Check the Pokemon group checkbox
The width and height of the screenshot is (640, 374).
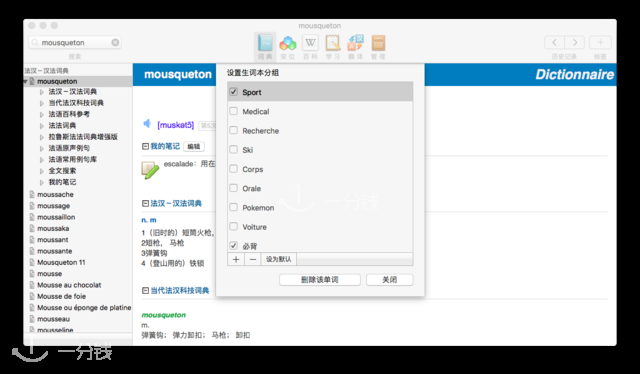(233, 207)
